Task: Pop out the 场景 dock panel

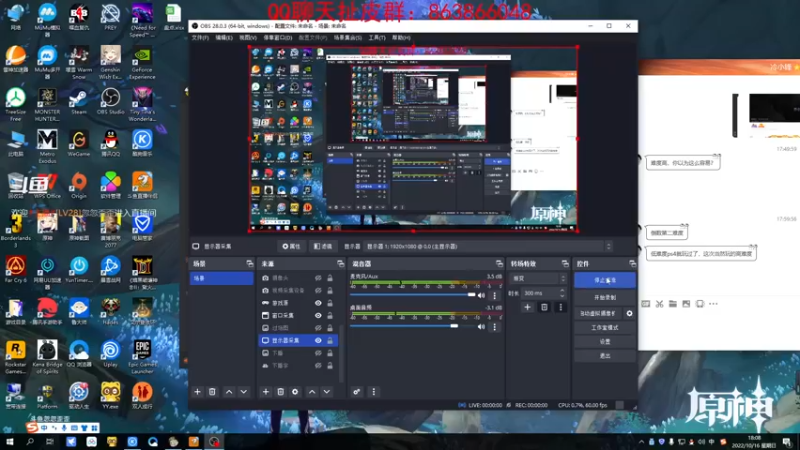Action: pyautogui.click(x=249, y=264)
